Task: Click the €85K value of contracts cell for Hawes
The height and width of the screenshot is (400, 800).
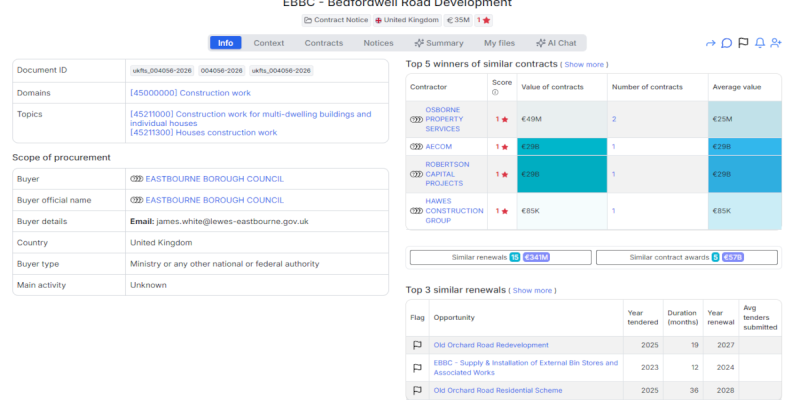Action: [x=562, y=211]
